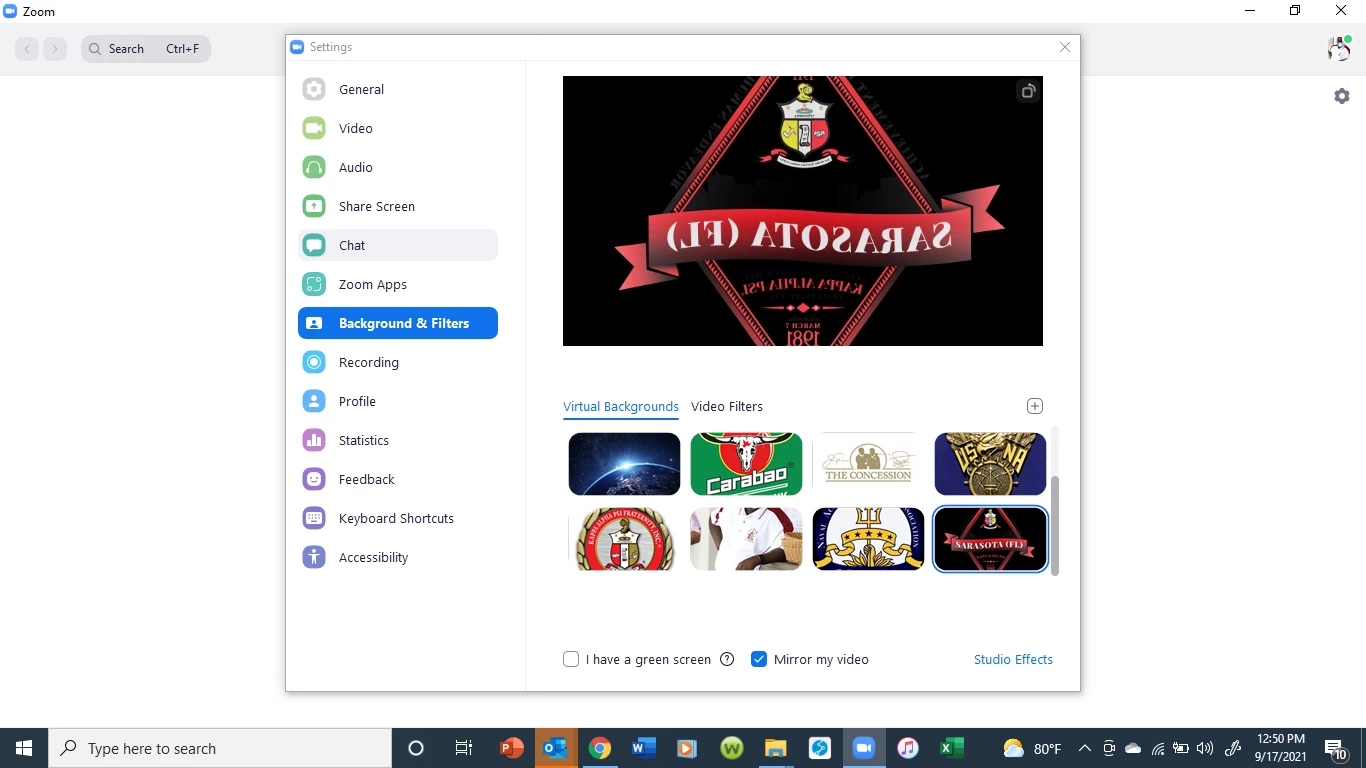Add a new virtual background image
1366x768 pixels.
(1035, 406)
